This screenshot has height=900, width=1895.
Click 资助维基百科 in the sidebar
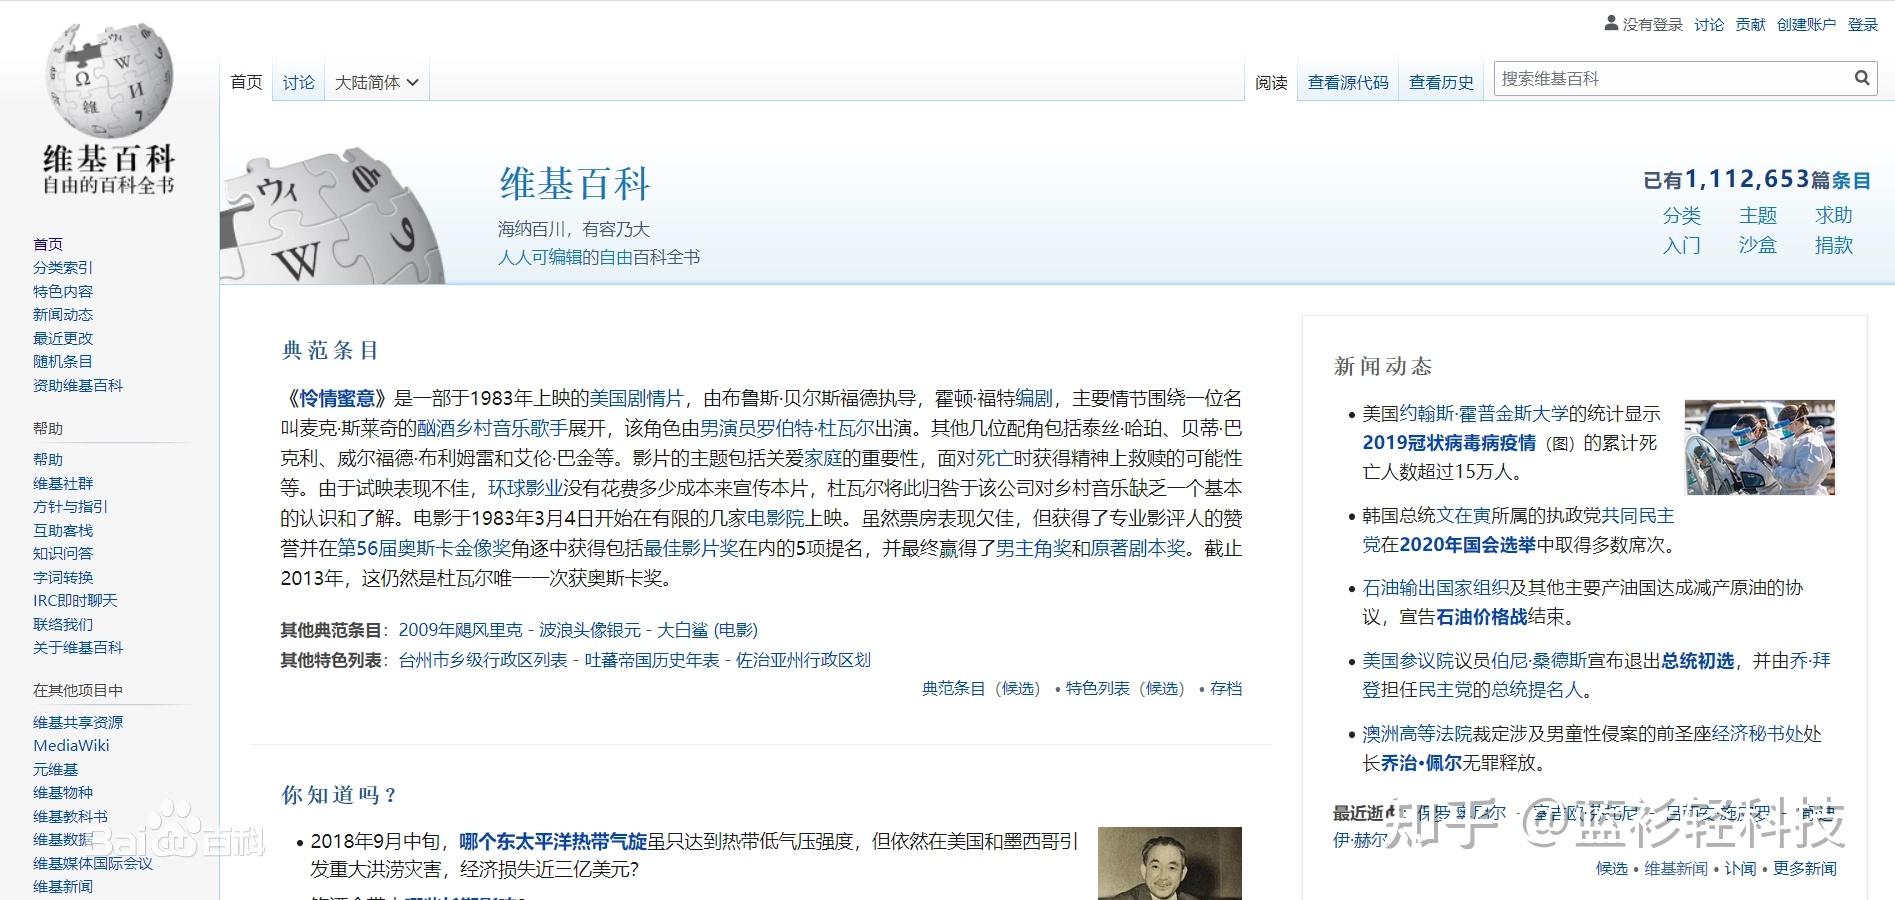(78, 385)
